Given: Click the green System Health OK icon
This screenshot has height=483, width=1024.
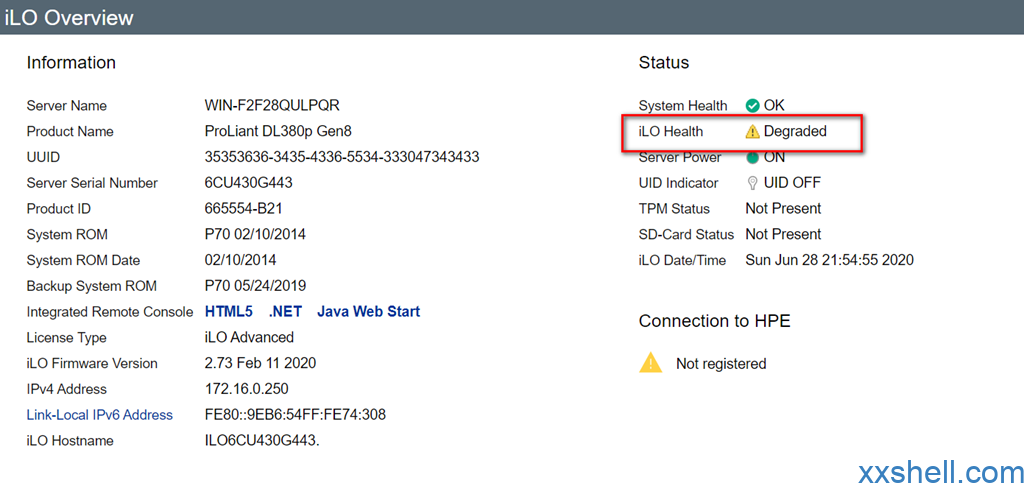Looking at the screenshot, I should (x=752, y=105).
